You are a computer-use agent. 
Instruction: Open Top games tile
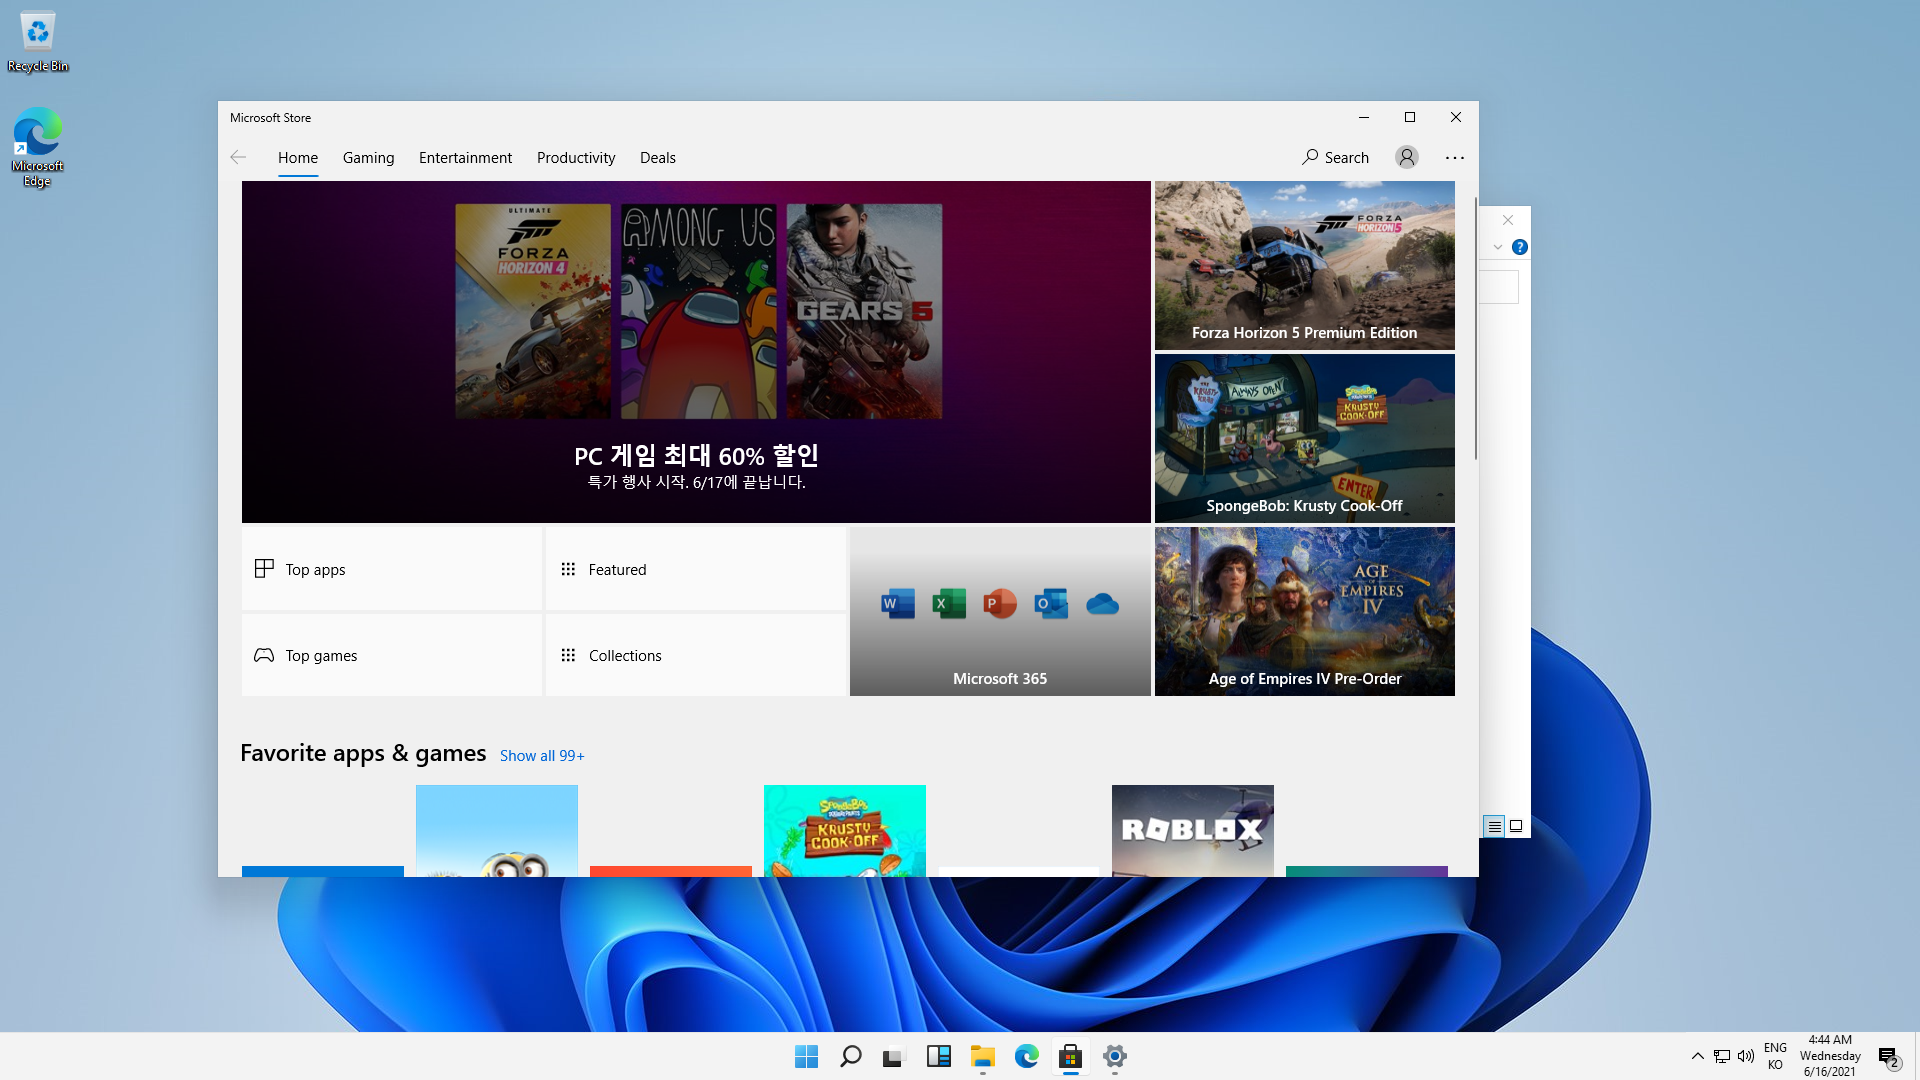point(391,655)
